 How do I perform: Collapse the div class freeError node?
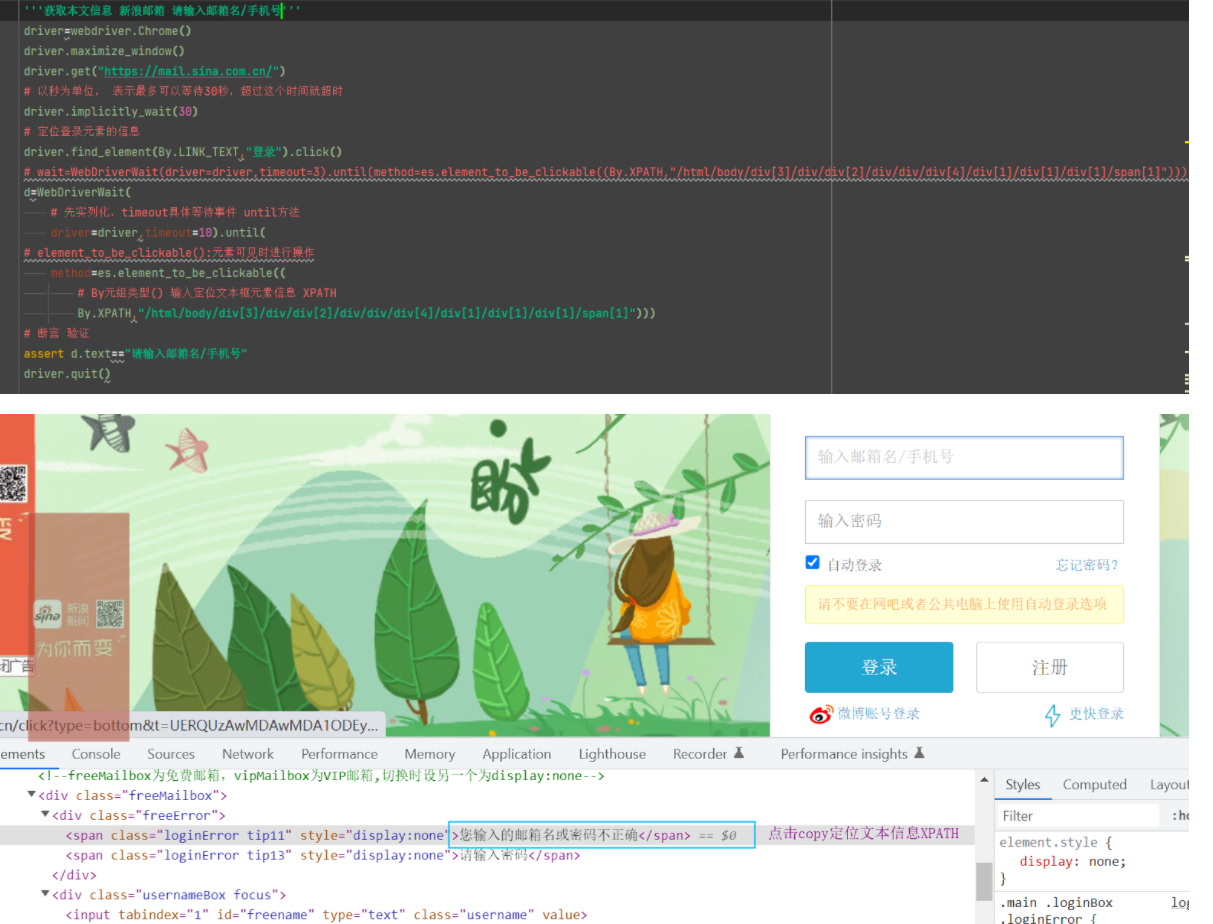45,816
